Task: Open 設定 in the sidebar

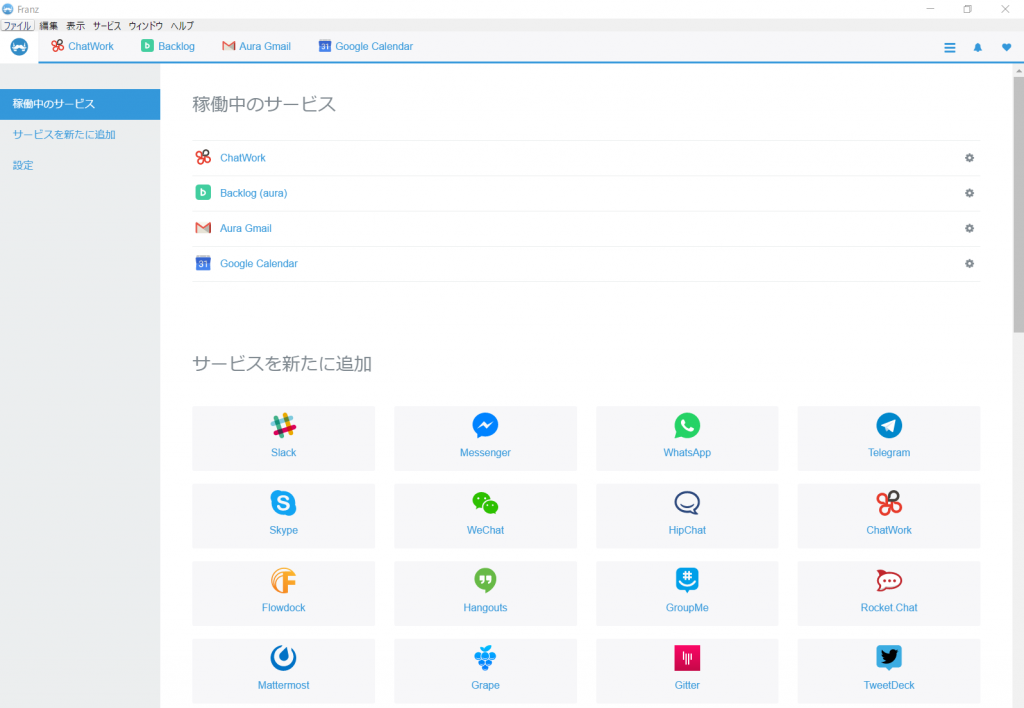Action: tap(23, 165)
